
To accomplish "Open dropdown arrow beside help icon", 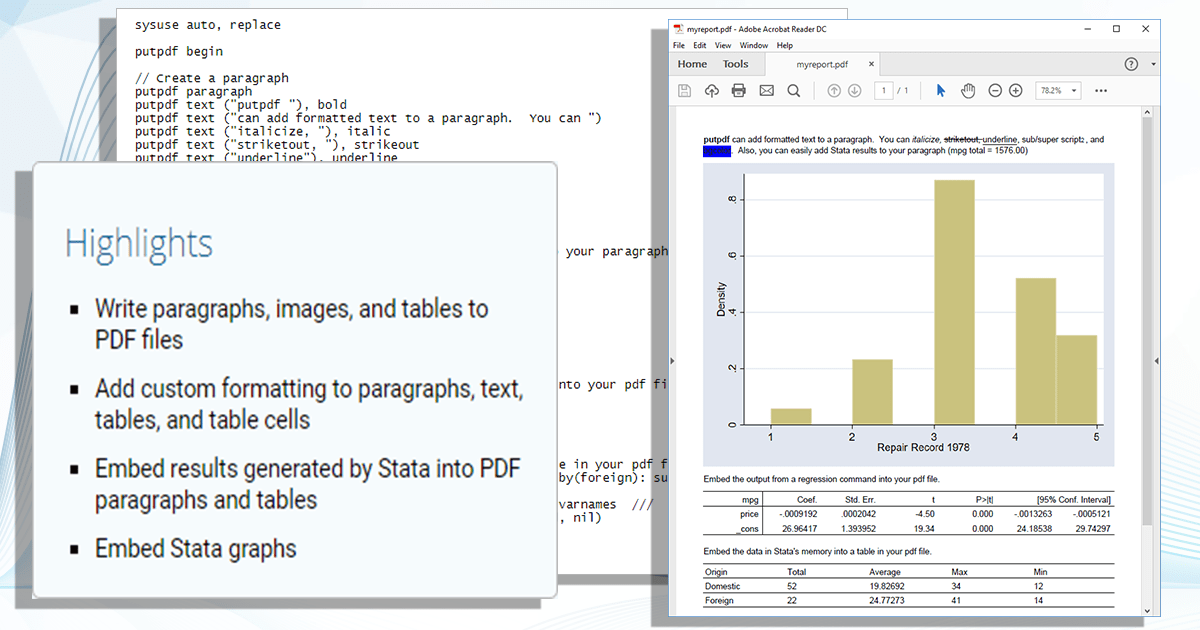I will pyautogui.click(x=1153, y=64).
